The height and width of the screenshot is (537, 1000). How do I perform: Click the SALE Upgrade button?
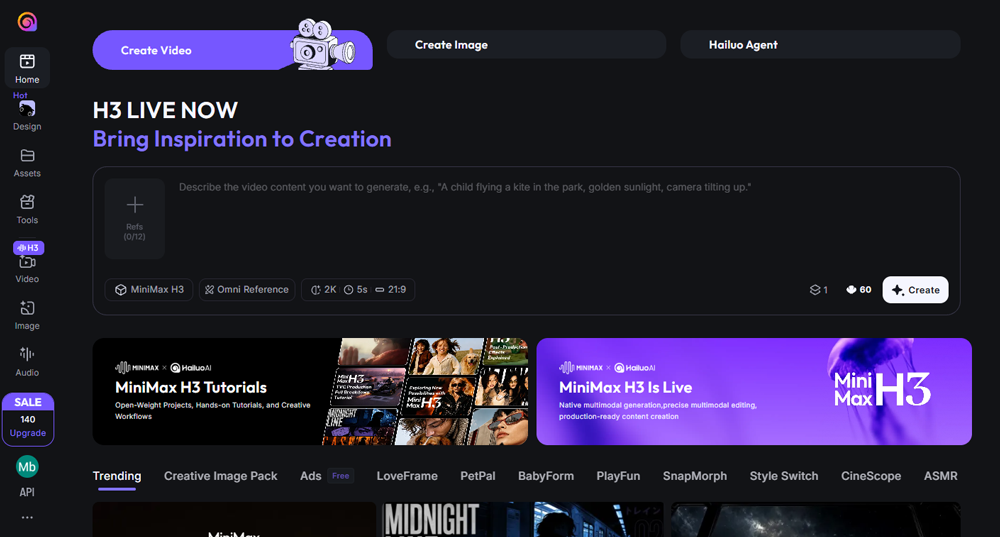(x=28, y=419)
